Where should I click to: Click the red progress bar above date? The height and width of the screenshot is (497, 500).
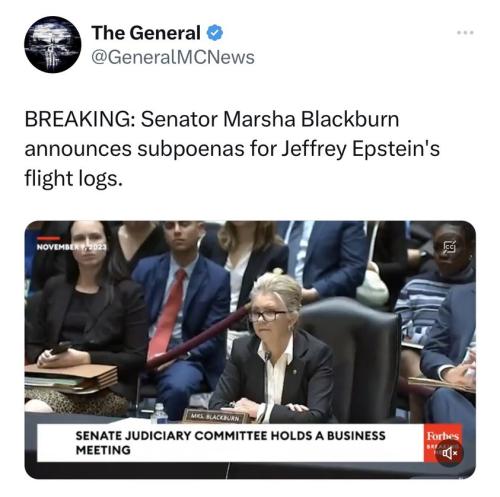coord(49,238)
